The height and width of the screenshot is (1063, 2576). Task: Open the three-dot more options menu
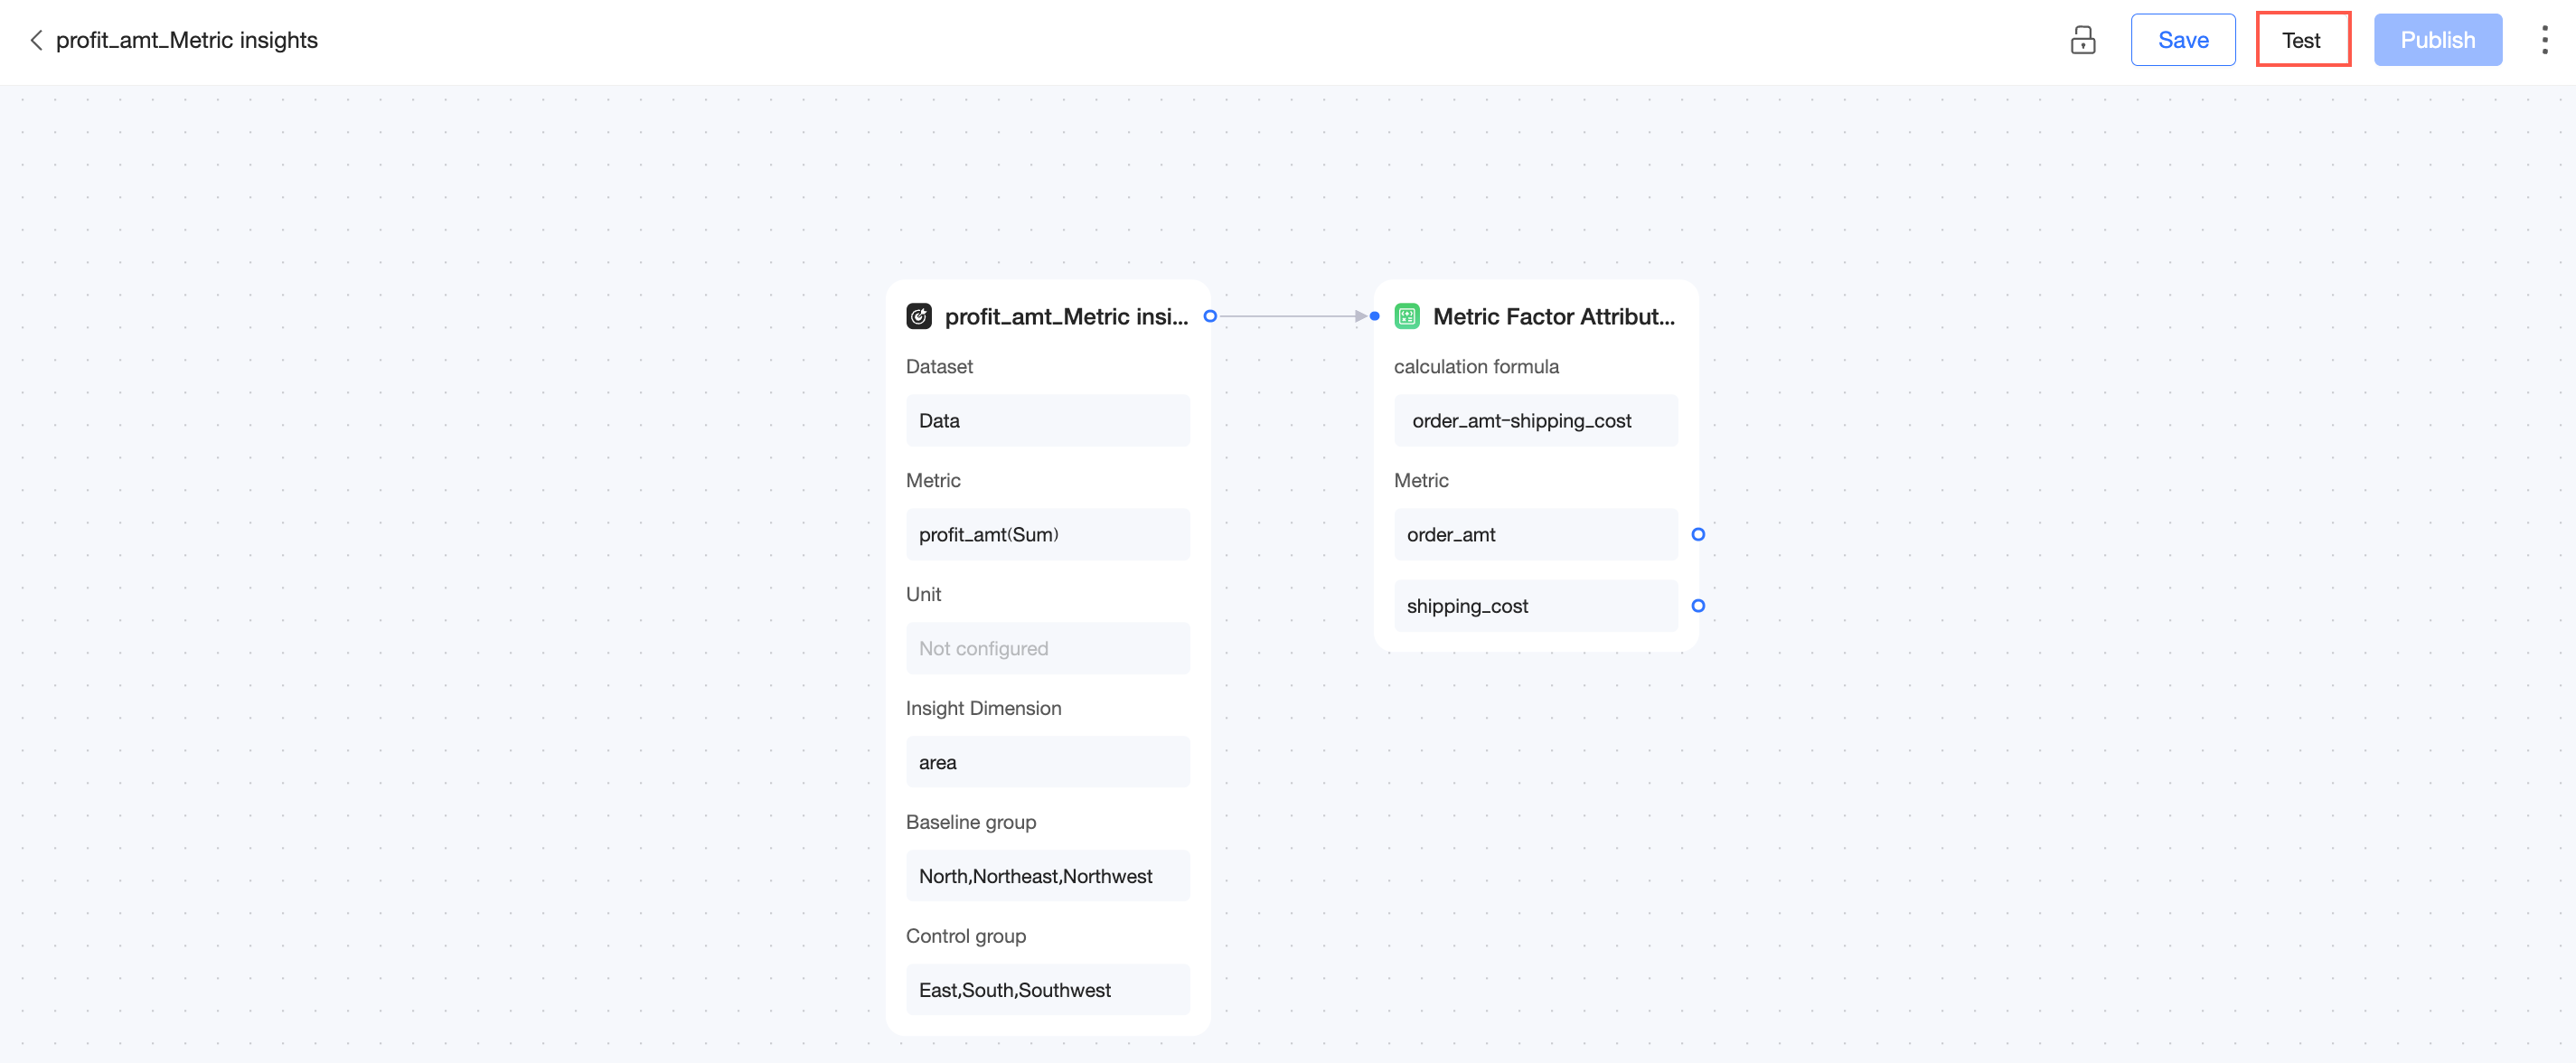2544,40
